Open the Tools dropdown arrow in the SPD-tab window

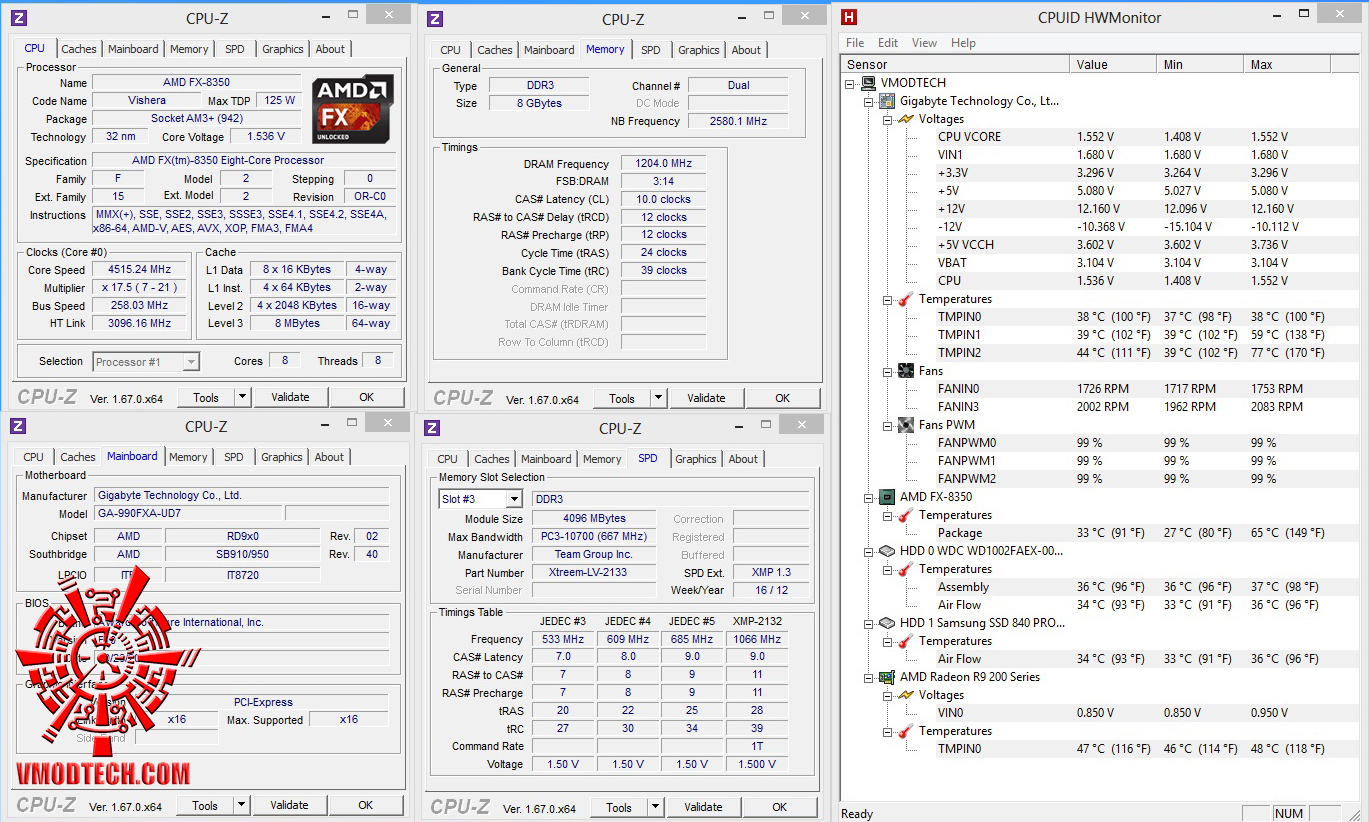click(x=655, y=807)
